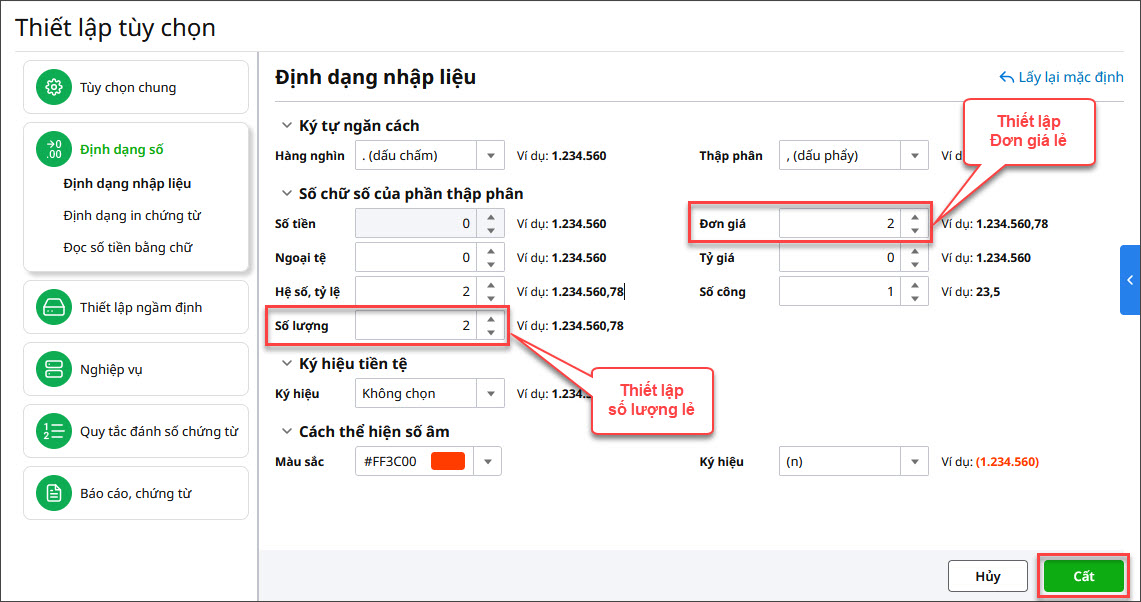The height and width of the screenshot is (602, 1141).
Task: Open the Nghiệp vụ section
Action: pos(136,369)
